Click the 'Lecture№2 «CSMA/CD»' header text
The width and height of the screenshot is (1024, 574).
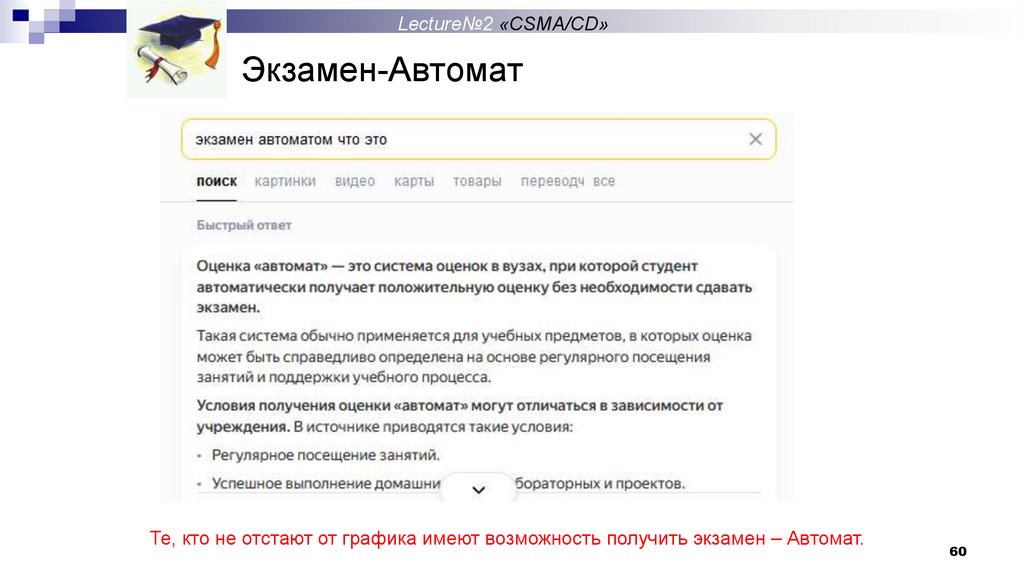coord(503,23)
